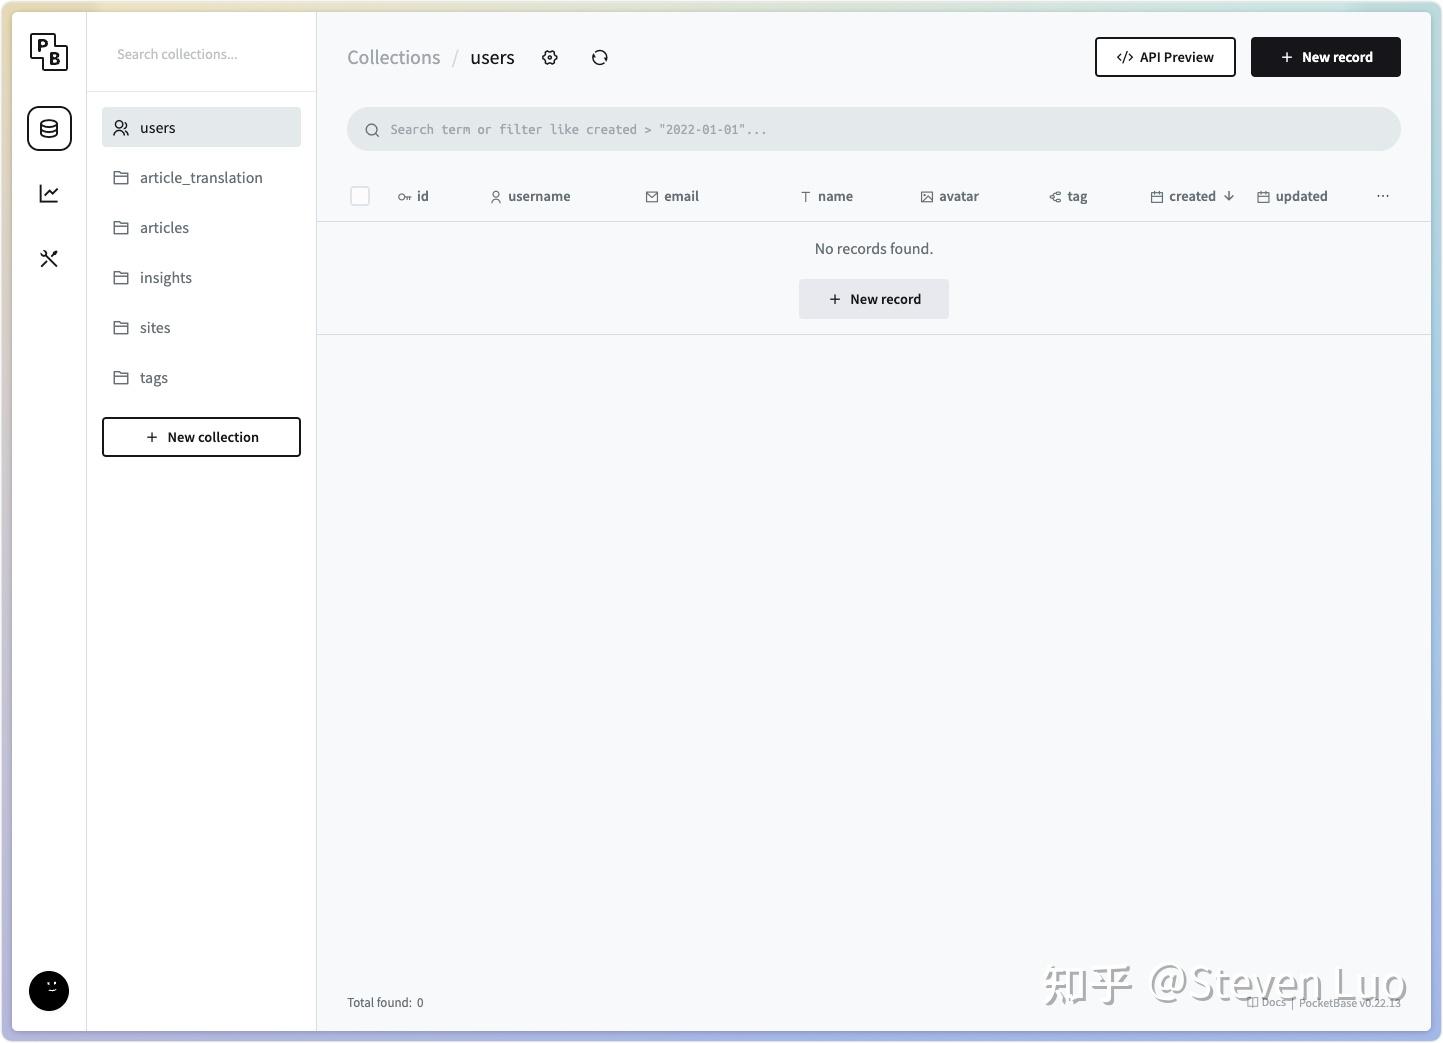Open the Collections database icon in sidebar
Viewport: 1443px width, 1043px height.
49,129
